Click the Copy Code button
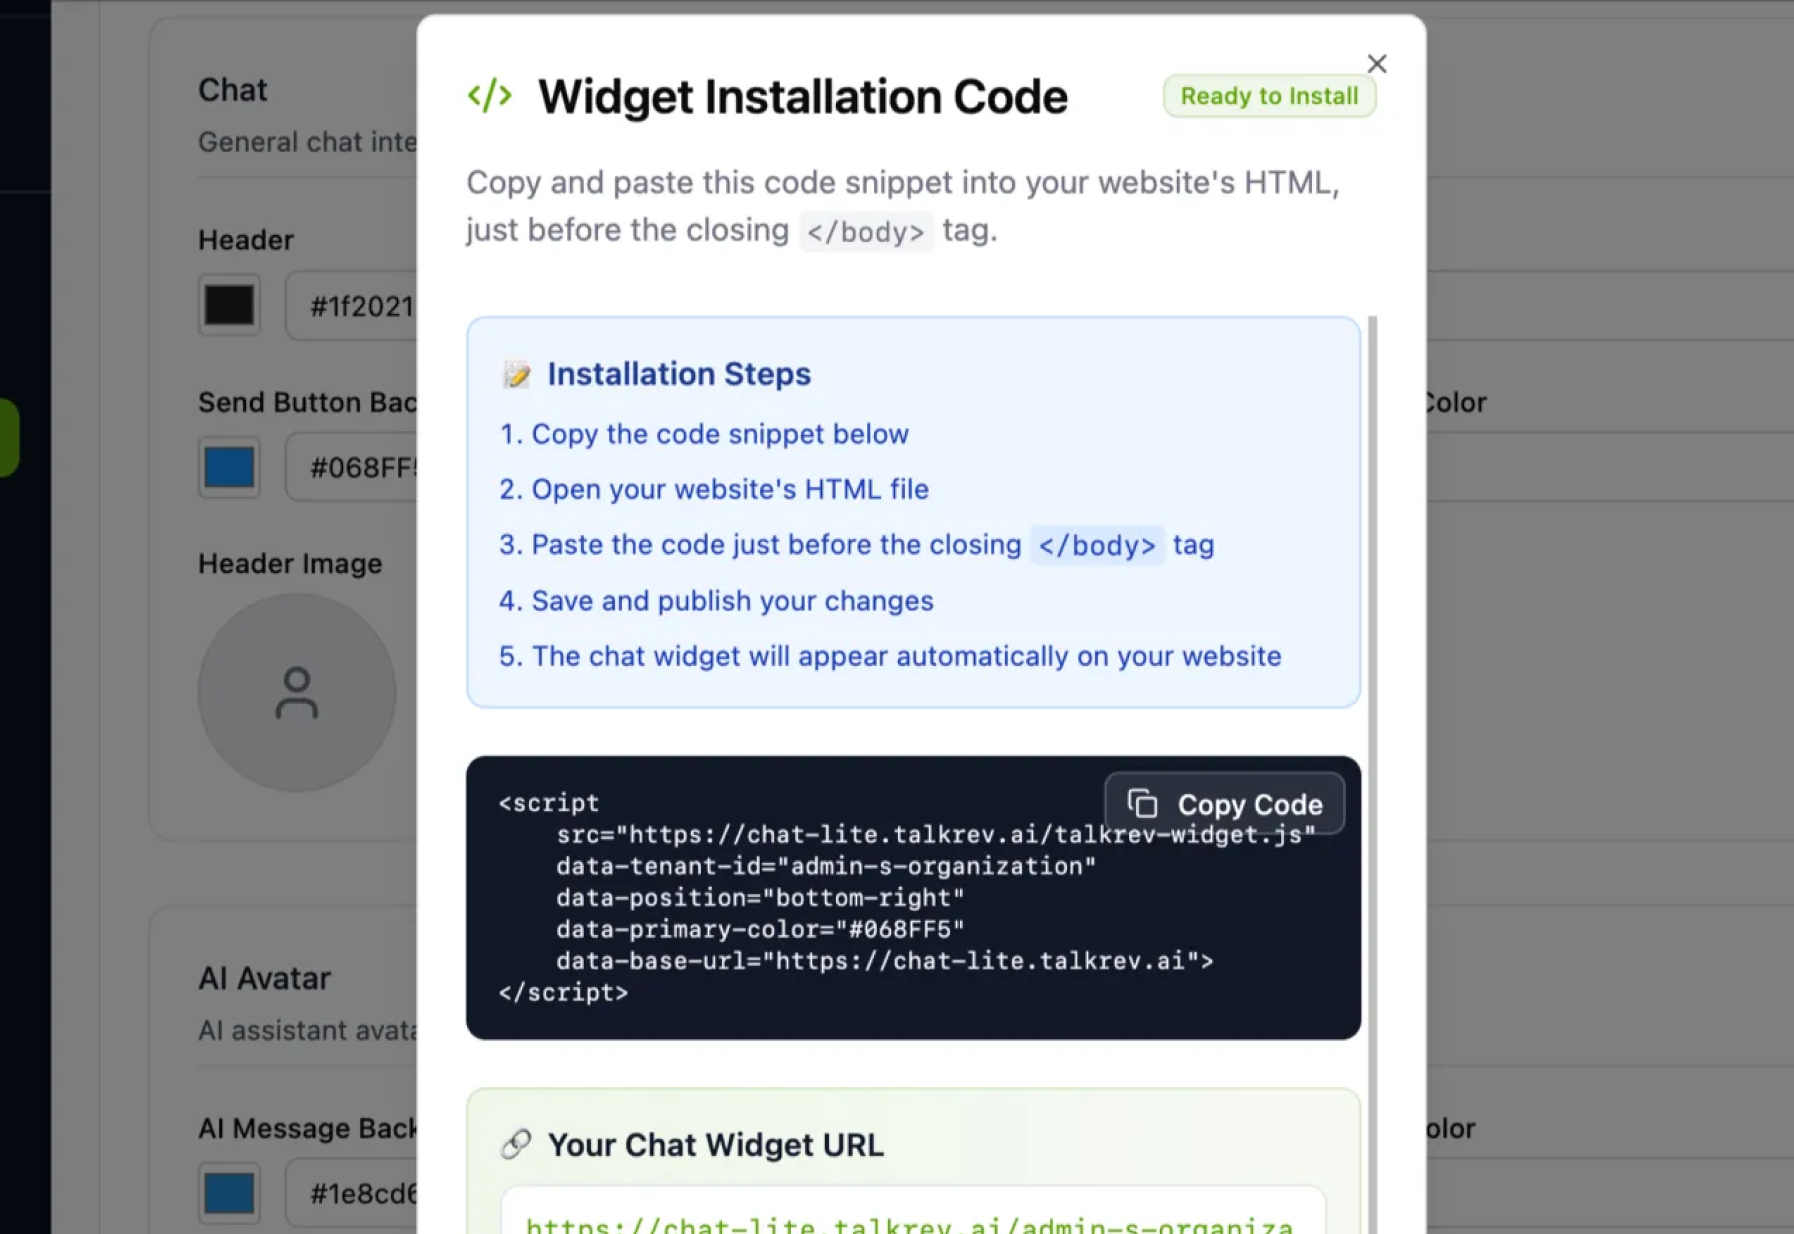 (x=1225, y=804)
